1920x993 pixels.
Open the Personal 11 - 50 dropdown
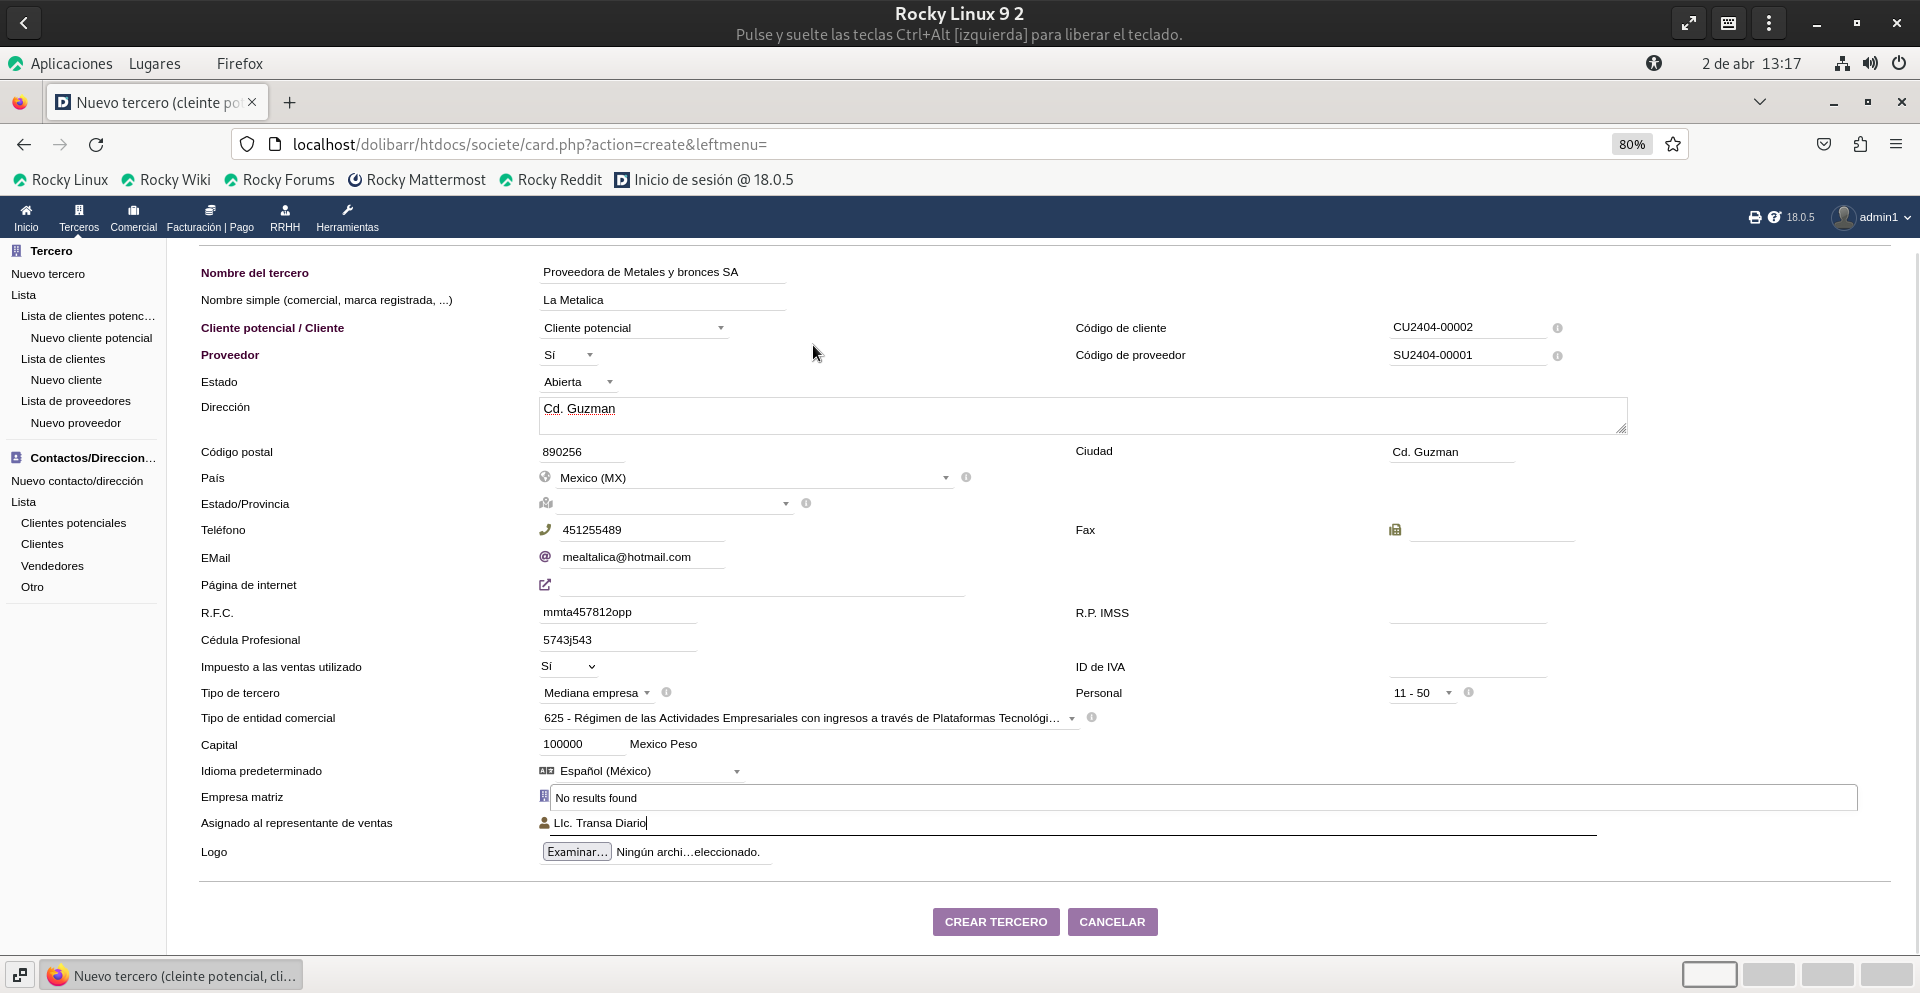1422,693
